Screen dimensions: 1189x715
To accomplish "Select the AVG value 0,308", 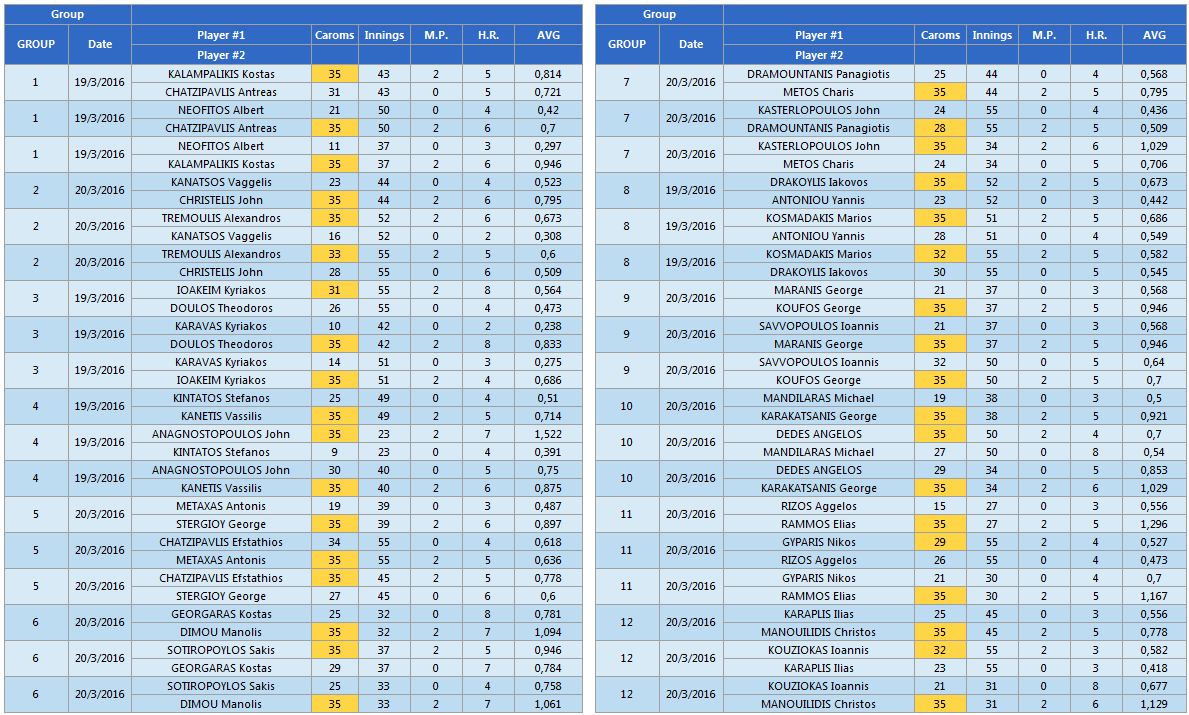I will click(x=547, y=236).
